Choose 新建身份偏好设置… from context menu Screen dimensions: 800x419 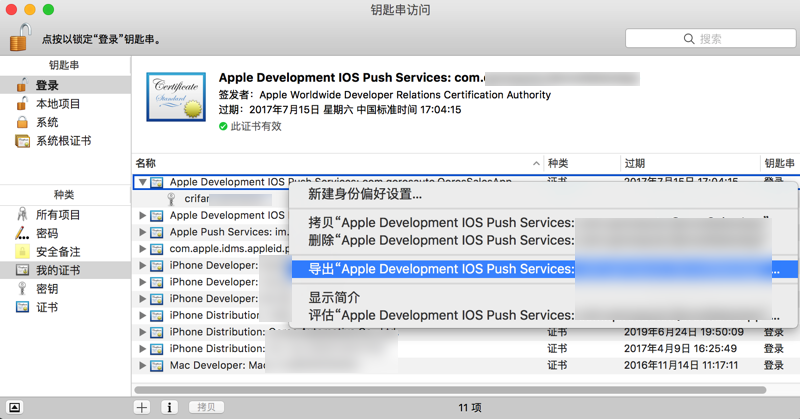pyautogui.click(x=544, y=194)
